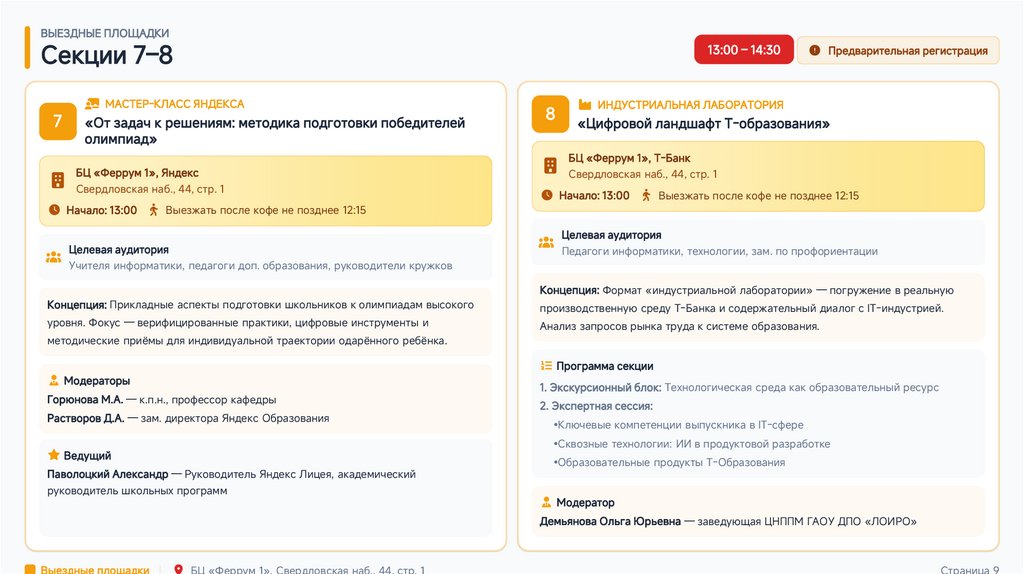Screen dimensions: 1024x574
Task: Click the orange square icon beside footer Выездные площадки
Action: (30, 569)
